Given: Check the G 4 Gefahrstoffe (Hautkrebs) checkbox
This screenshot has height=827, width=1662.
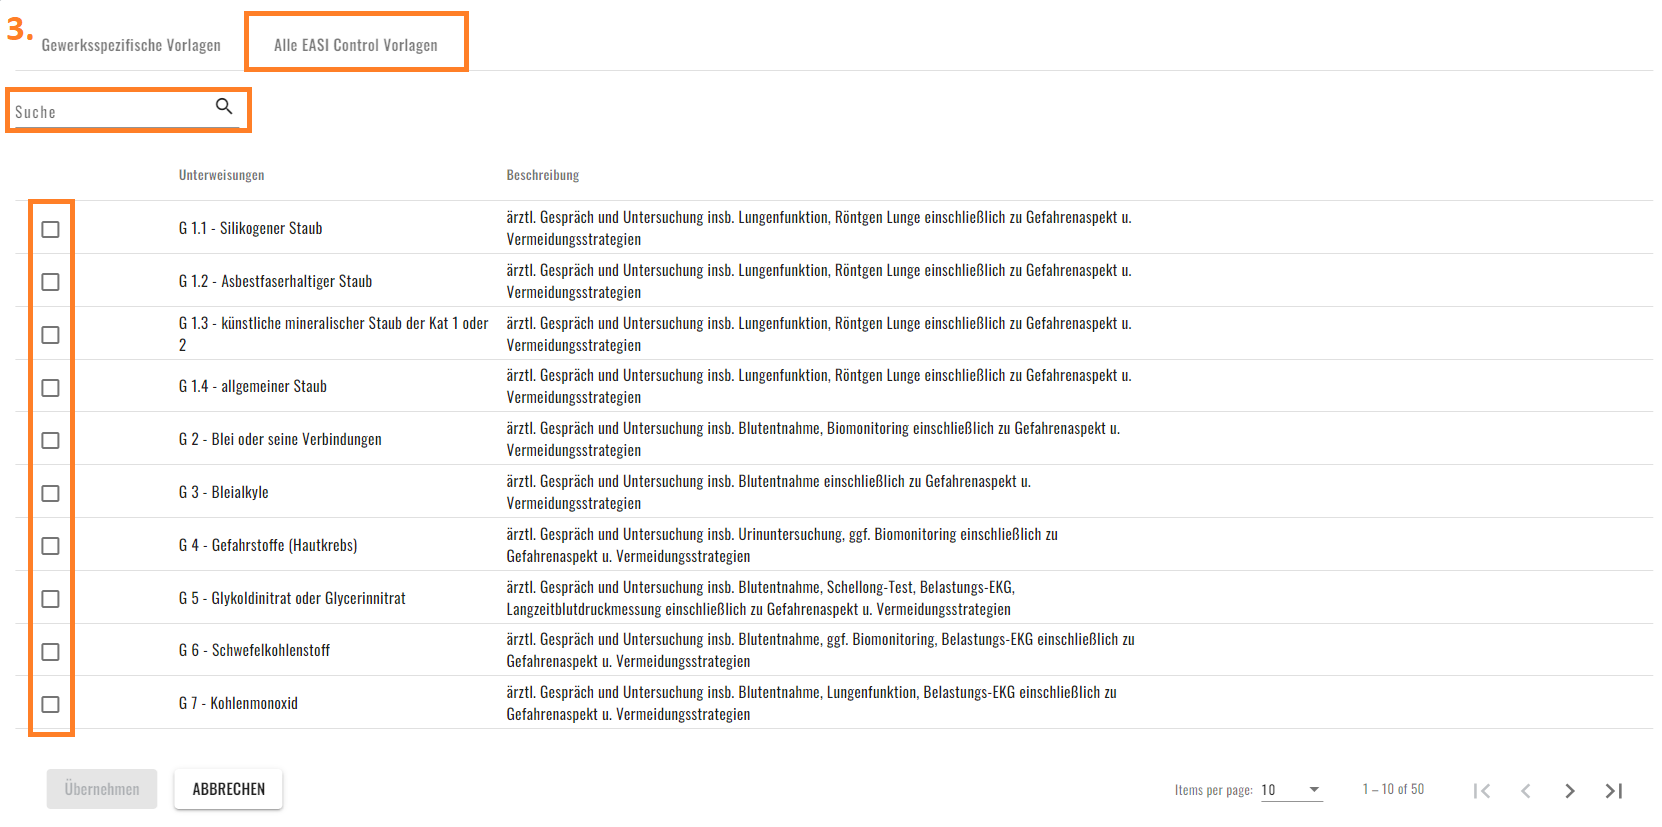Looking at the screenshot, I should pos(50,546).
